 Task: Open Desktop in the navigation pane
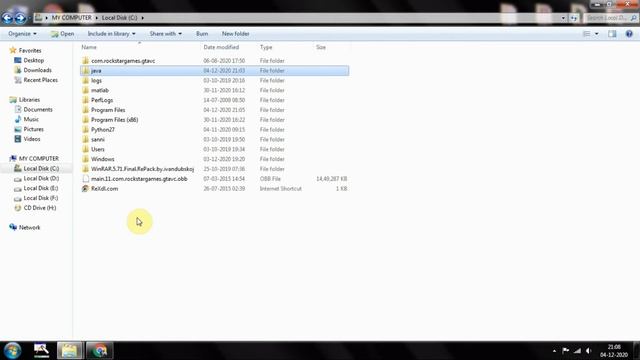click(33, 60)
